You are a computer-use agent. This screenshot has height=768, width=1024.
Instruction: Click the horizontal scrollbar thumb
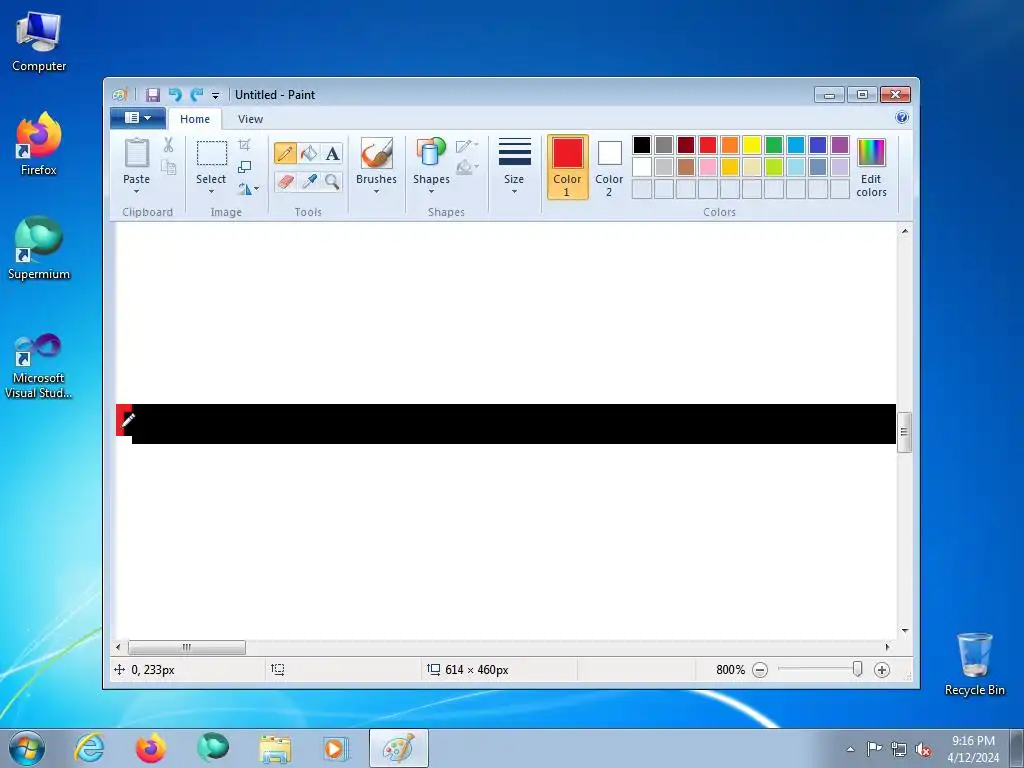[x=187, y=647]
